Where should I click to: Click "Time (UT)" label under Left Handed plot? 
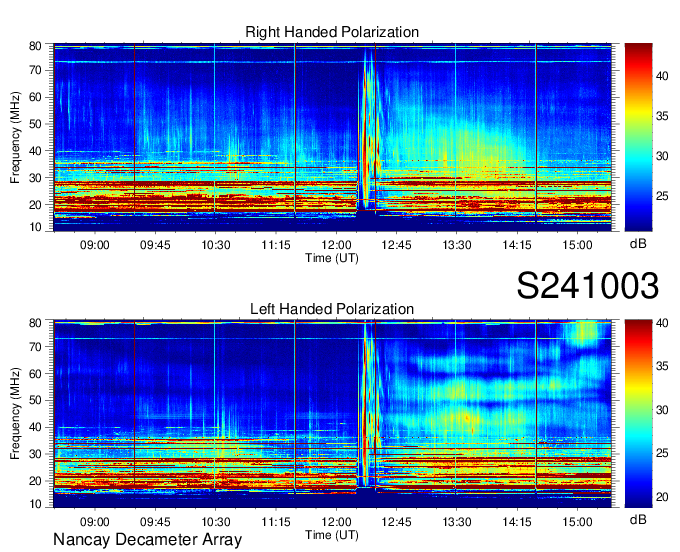click(332, 535)
